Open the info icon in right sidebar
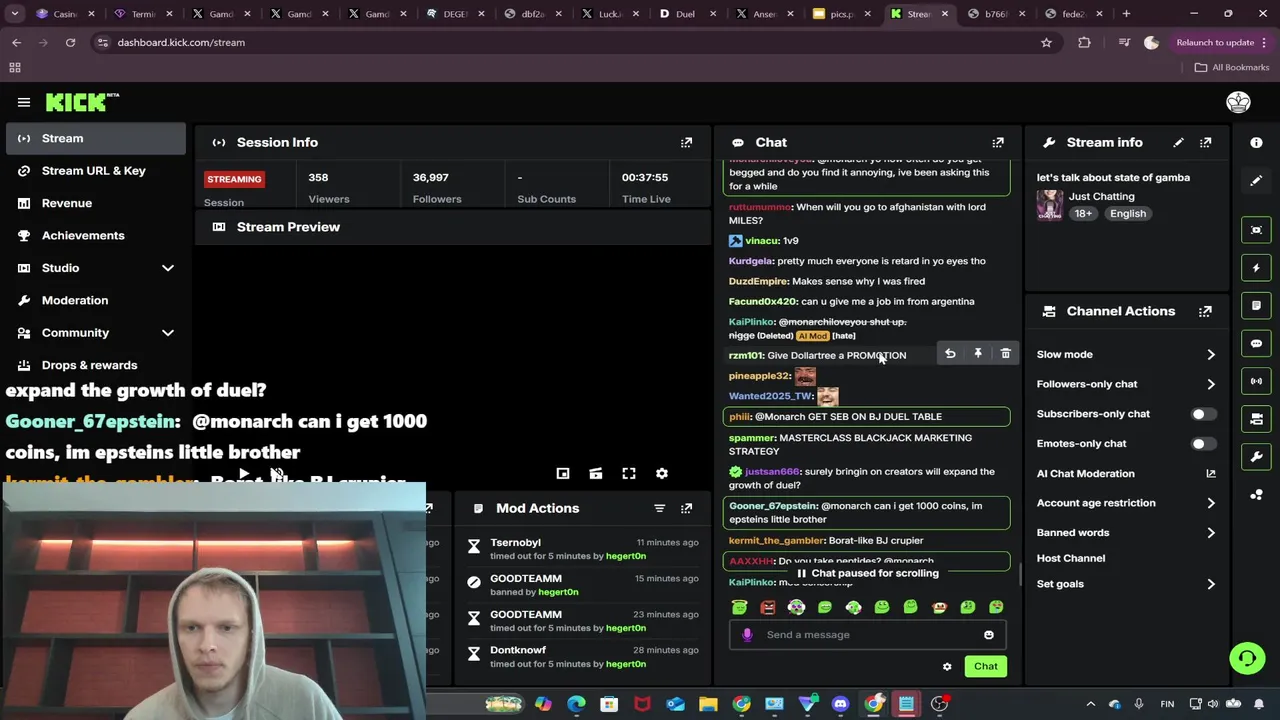The height and width of the screenshot is (720, 1280). click(x=1256, y=143)
